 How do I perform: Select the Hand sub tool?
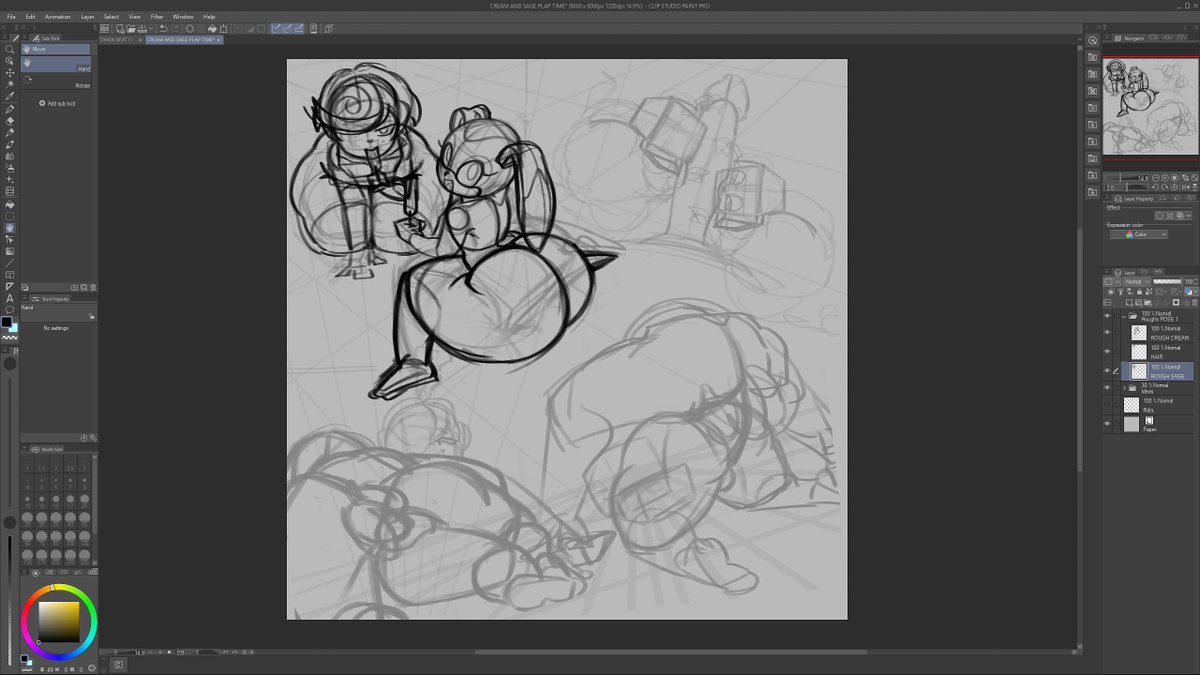pos(56,65)
